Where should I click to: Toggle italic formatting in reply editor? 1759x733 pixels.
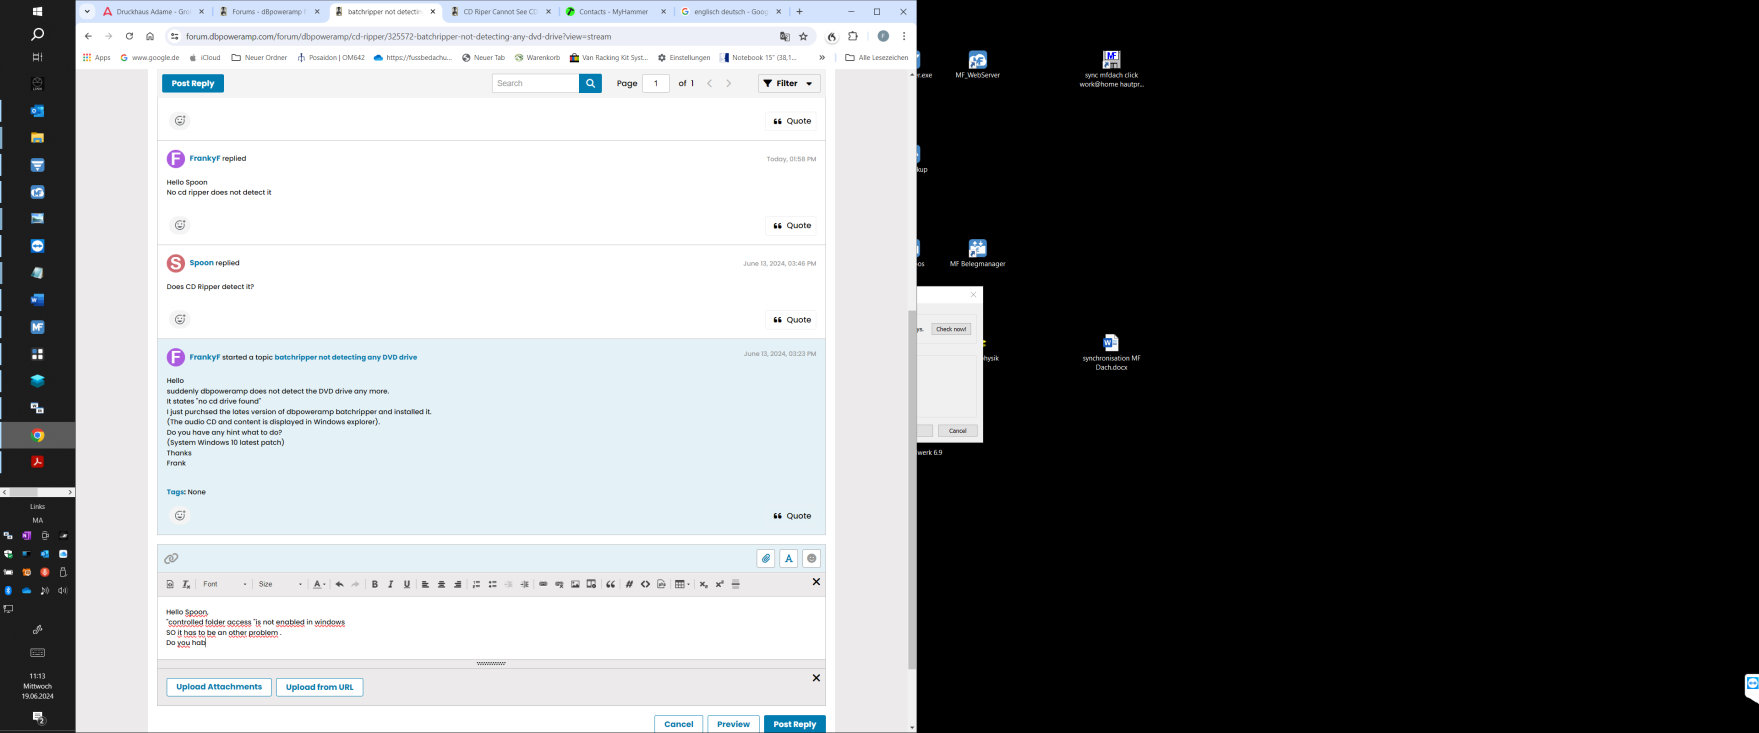click(390, 584)
